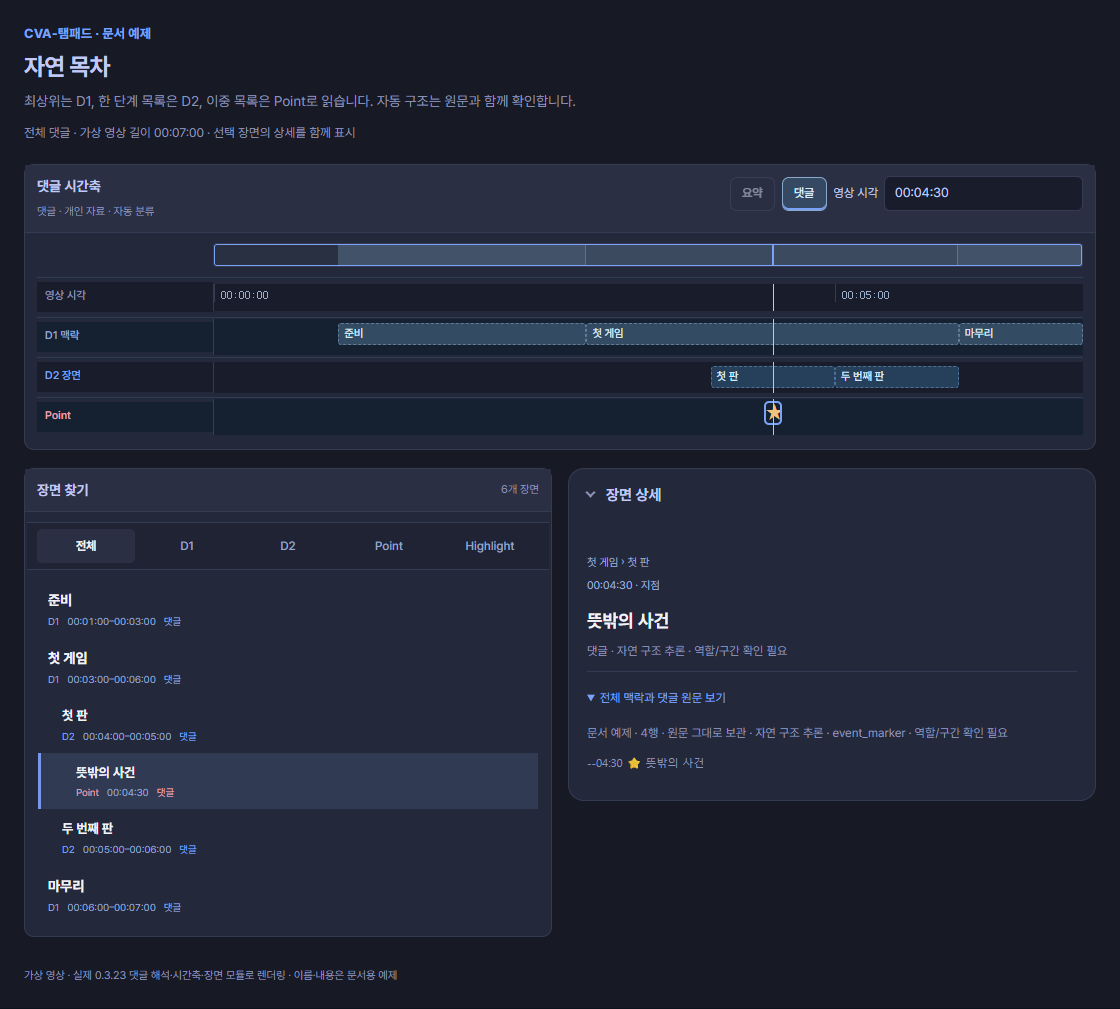Click the overview minimap bar above timeline
The height and width of the screenshot is (1009, 1120).
(x=648, y=255)
